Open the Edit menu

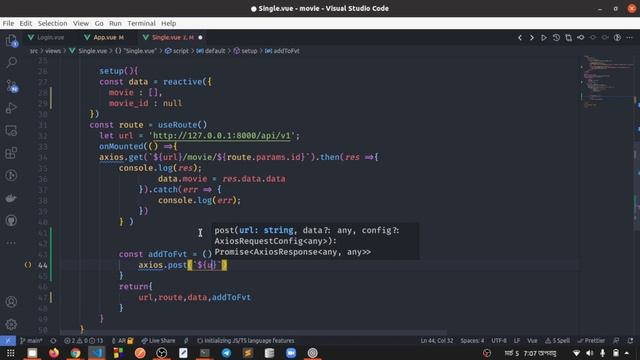coord(26,23)
